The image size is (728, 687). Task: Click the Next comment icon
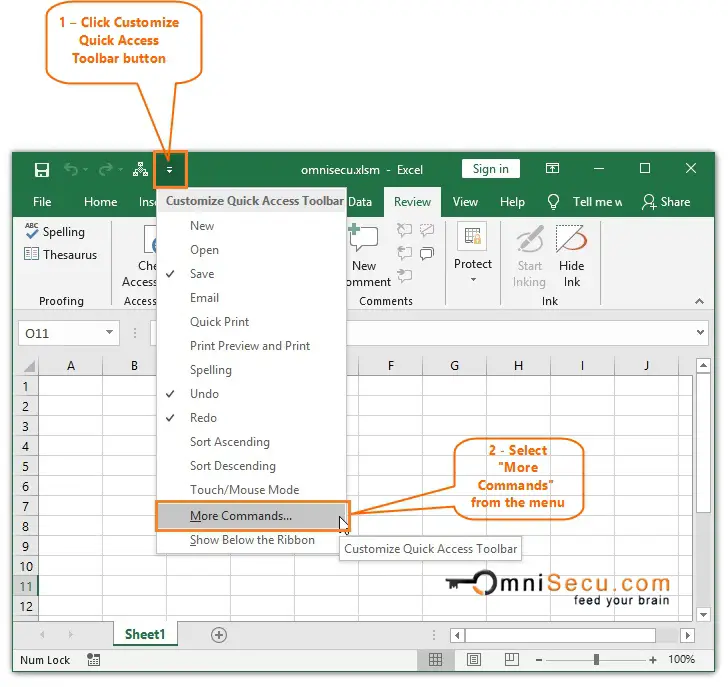[404, 276]
